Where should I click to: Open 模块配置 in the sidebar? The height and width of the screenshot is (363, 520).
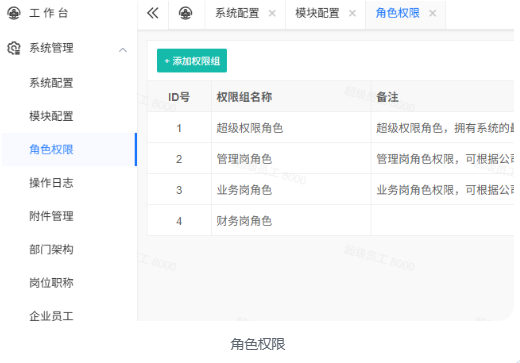[51, 116]
